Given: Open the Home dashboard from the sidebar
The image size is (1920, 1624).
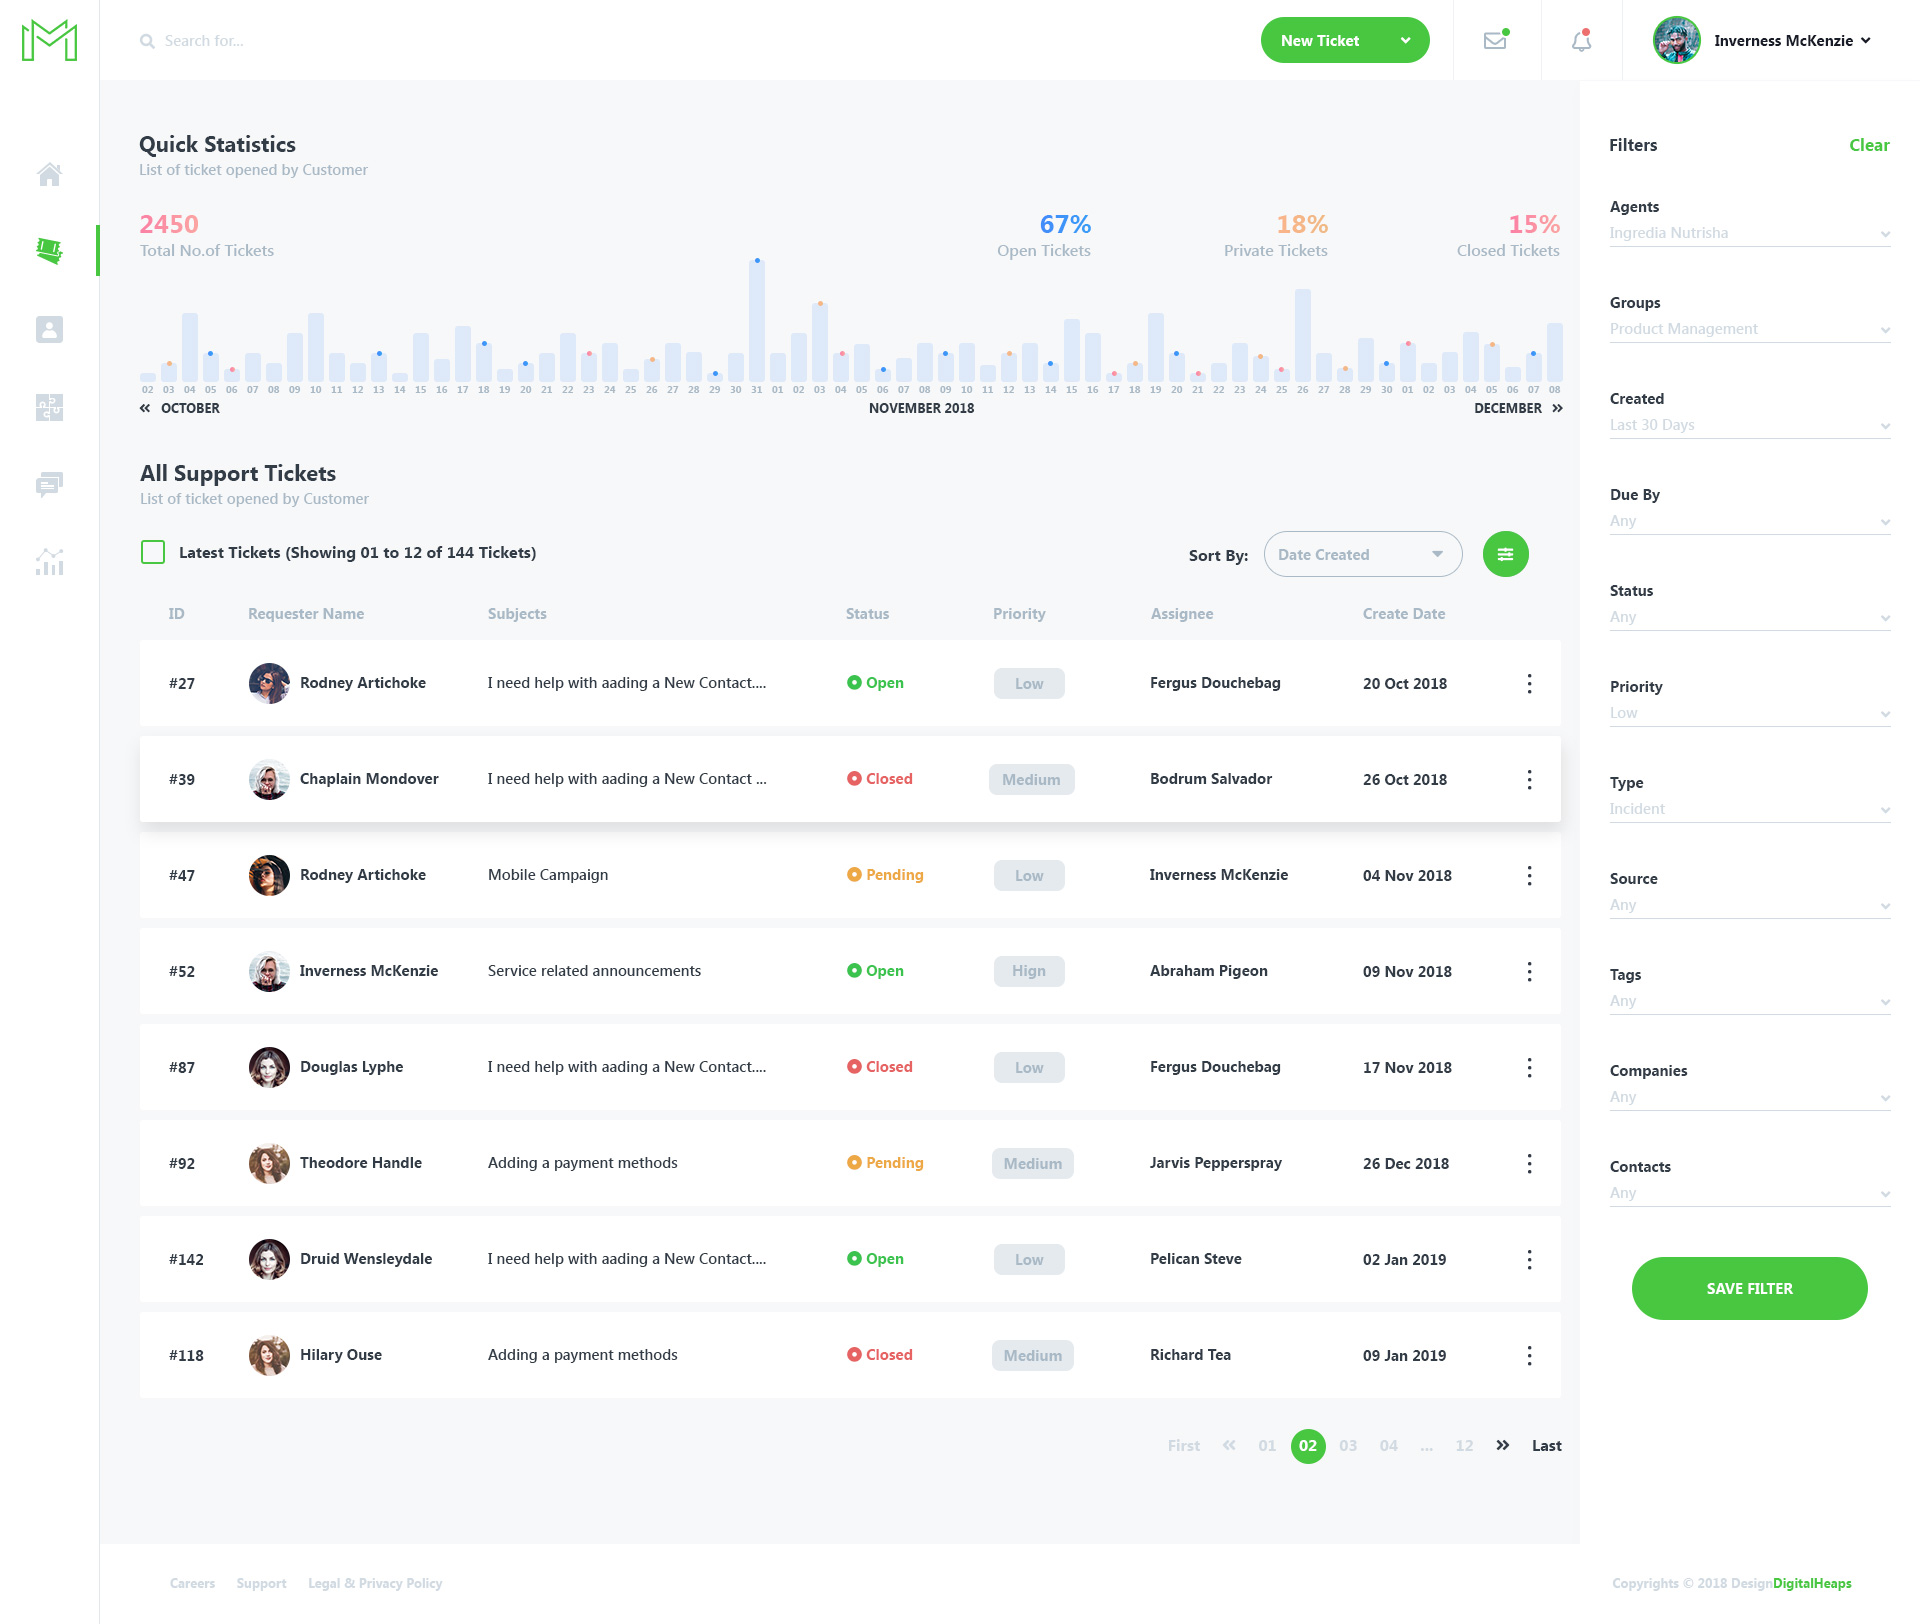Looking at the screenshot, I should [x=49, y=174].
